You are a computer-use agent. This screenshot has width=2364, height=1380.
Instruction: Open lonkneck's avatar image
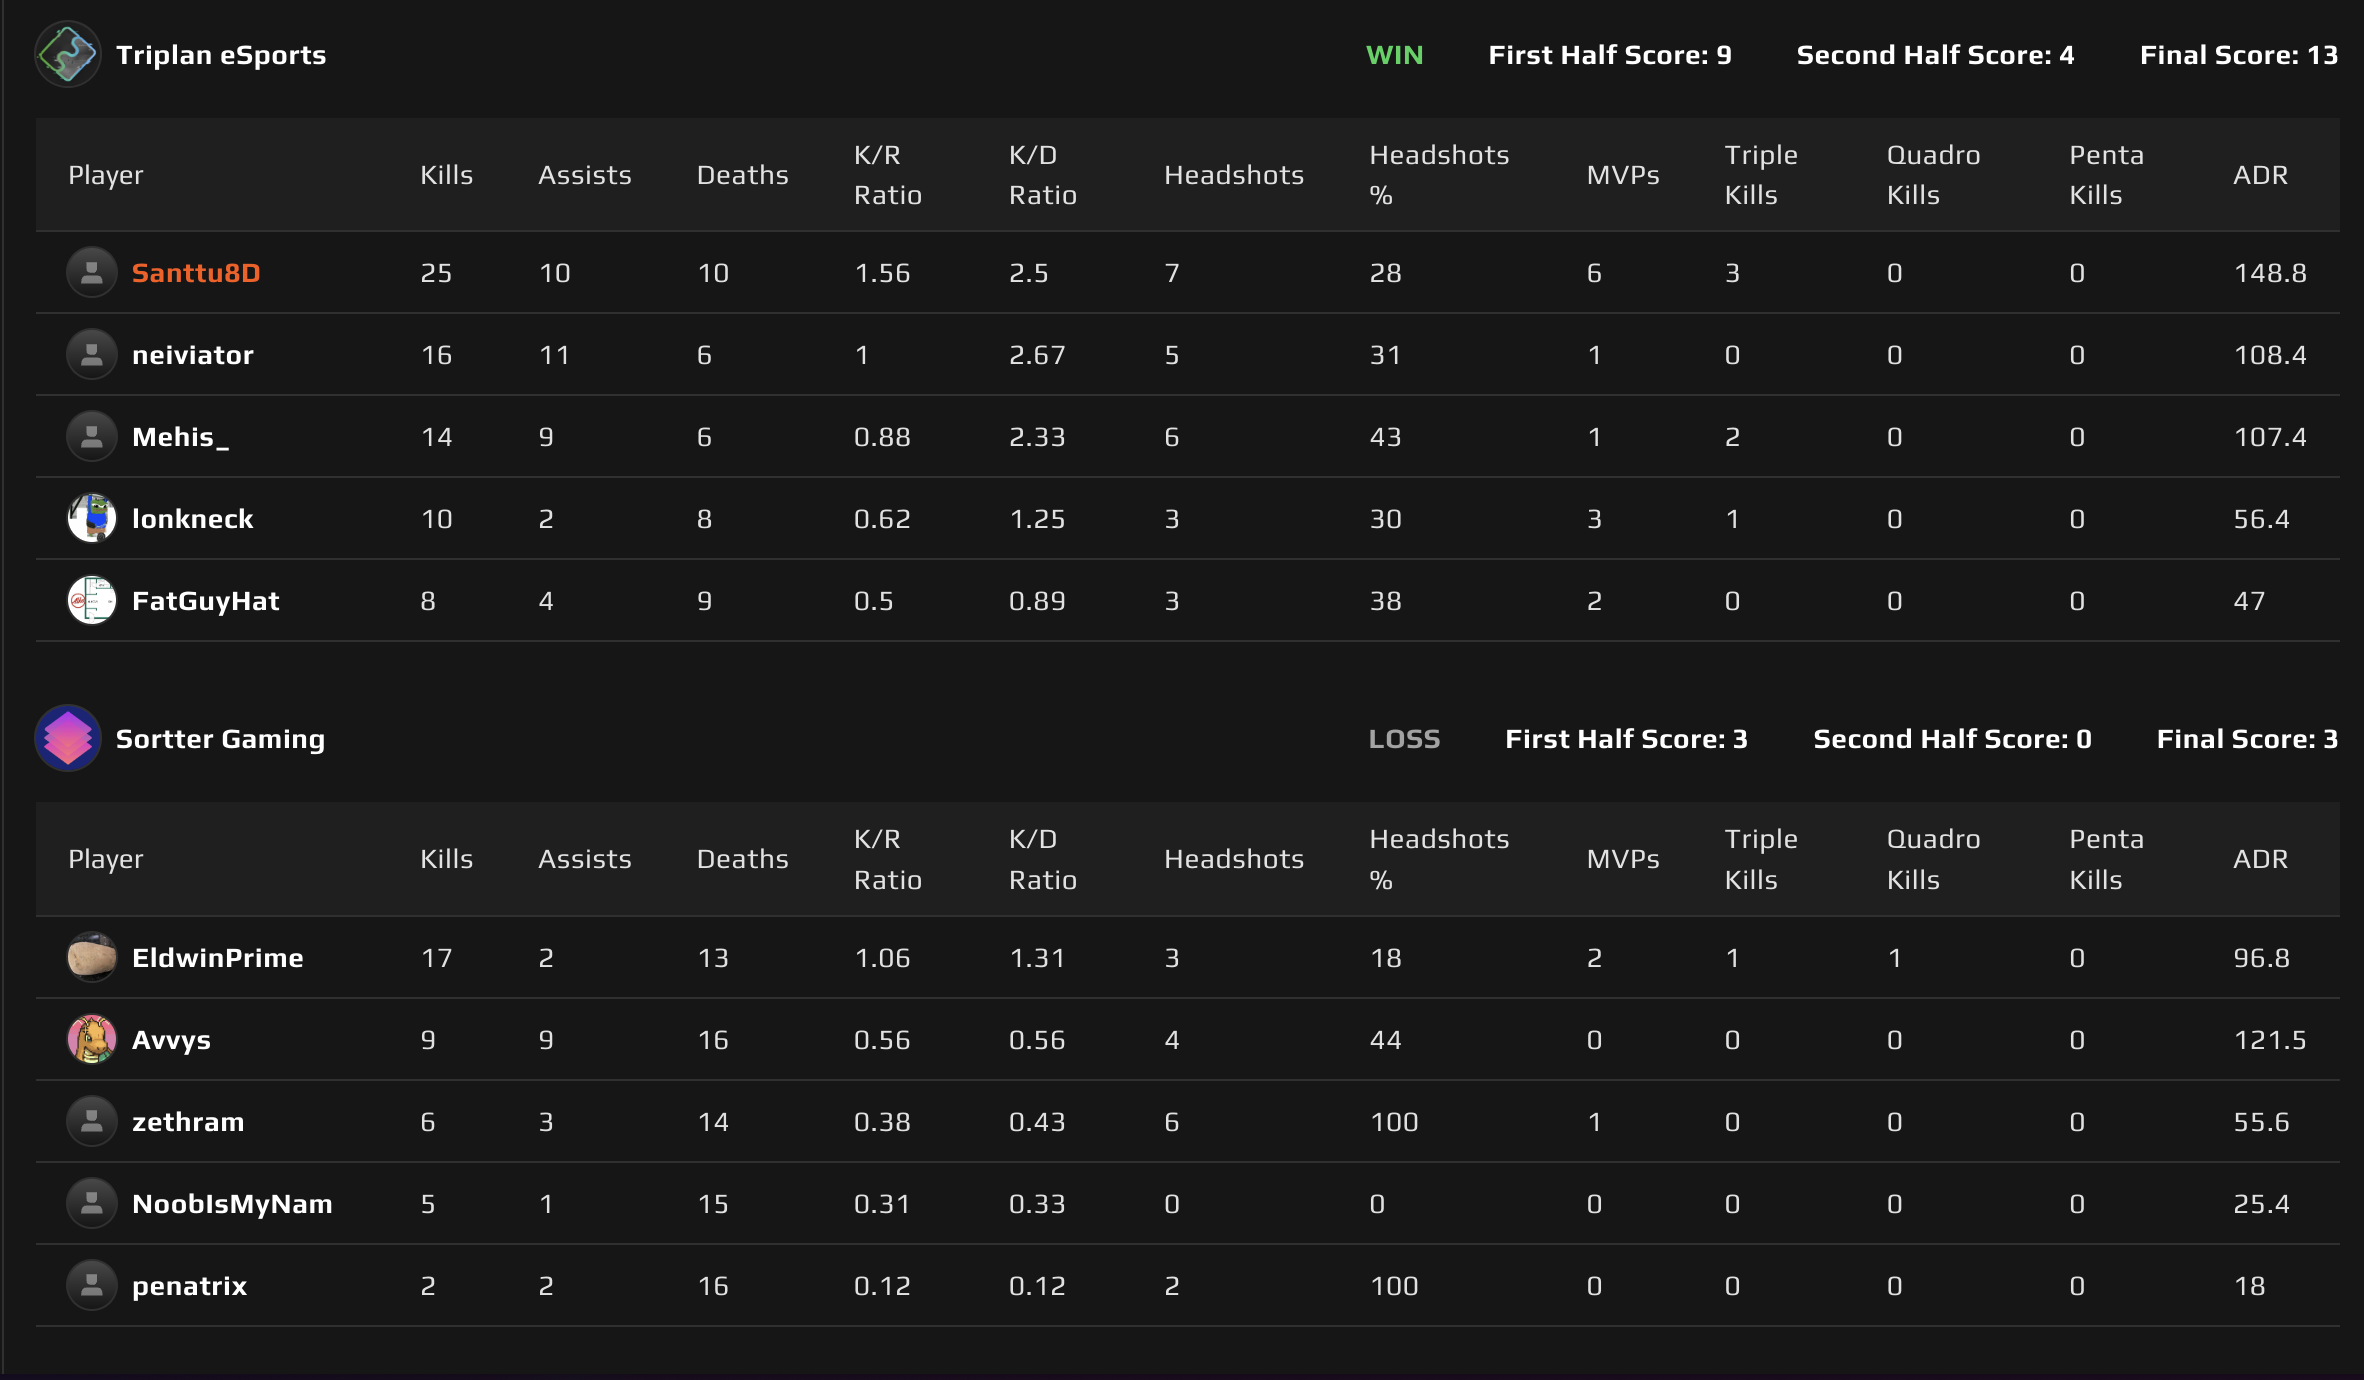(x=91, y=518)
